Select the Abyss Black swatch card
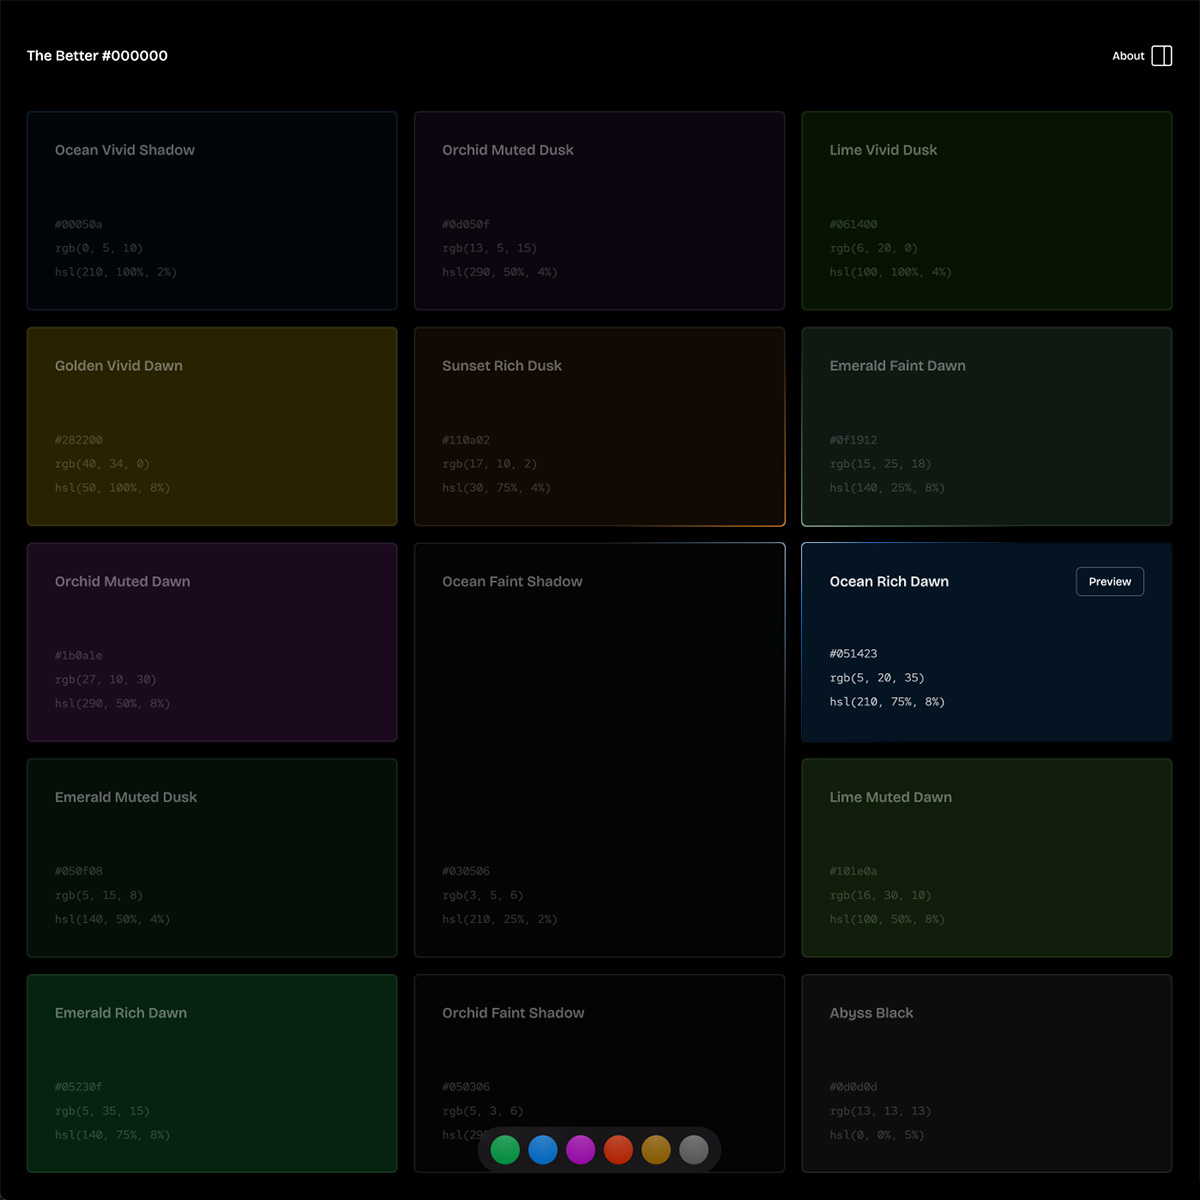This screenshot has width=1200, height=1200. [986, 1073]
